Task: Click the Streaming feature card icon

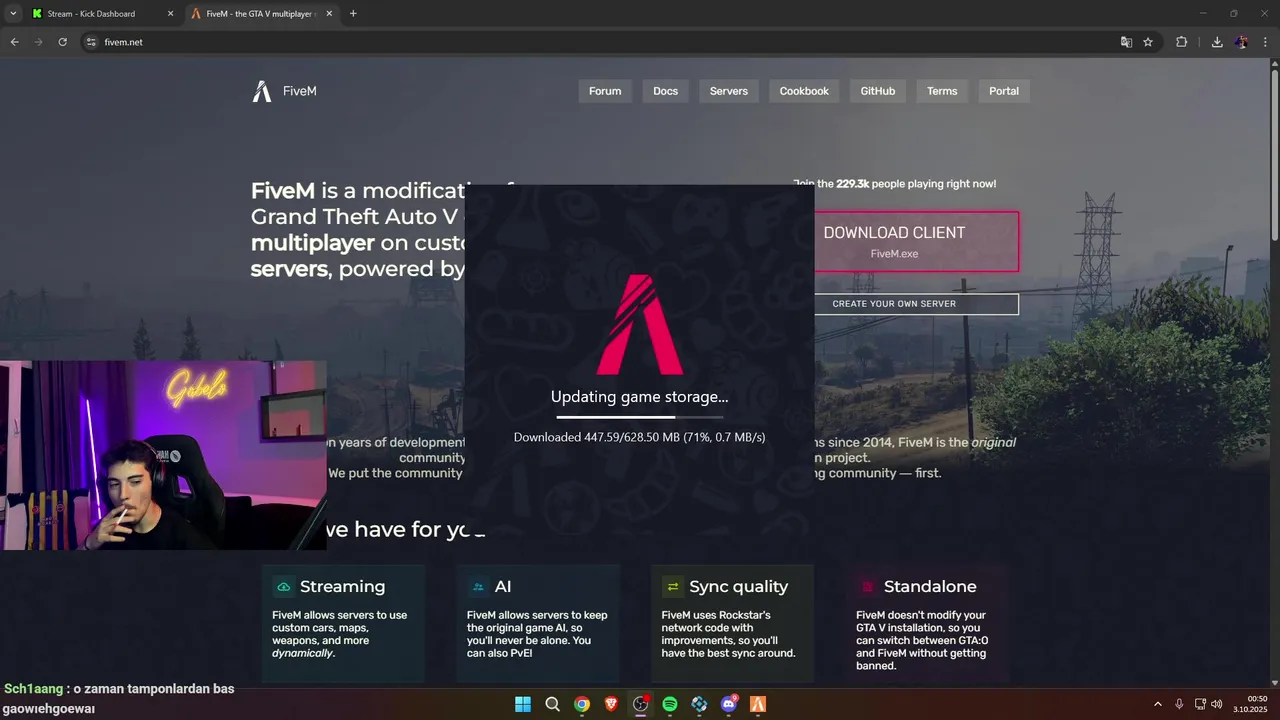Action: click(284, 587)
